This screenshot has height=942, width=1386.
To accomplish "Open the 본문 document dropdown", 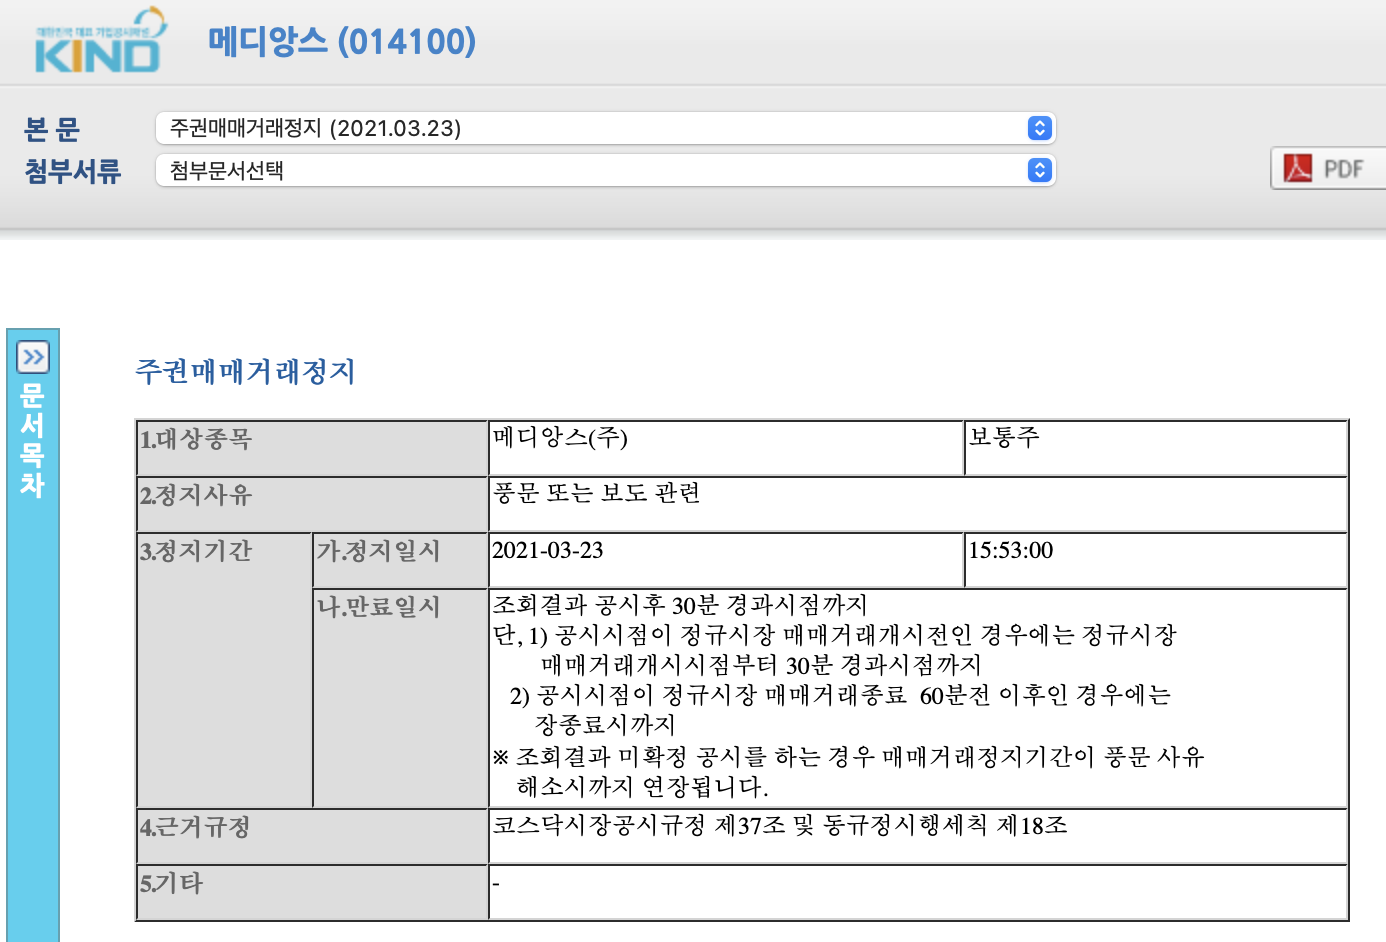I will pos(605,128).
